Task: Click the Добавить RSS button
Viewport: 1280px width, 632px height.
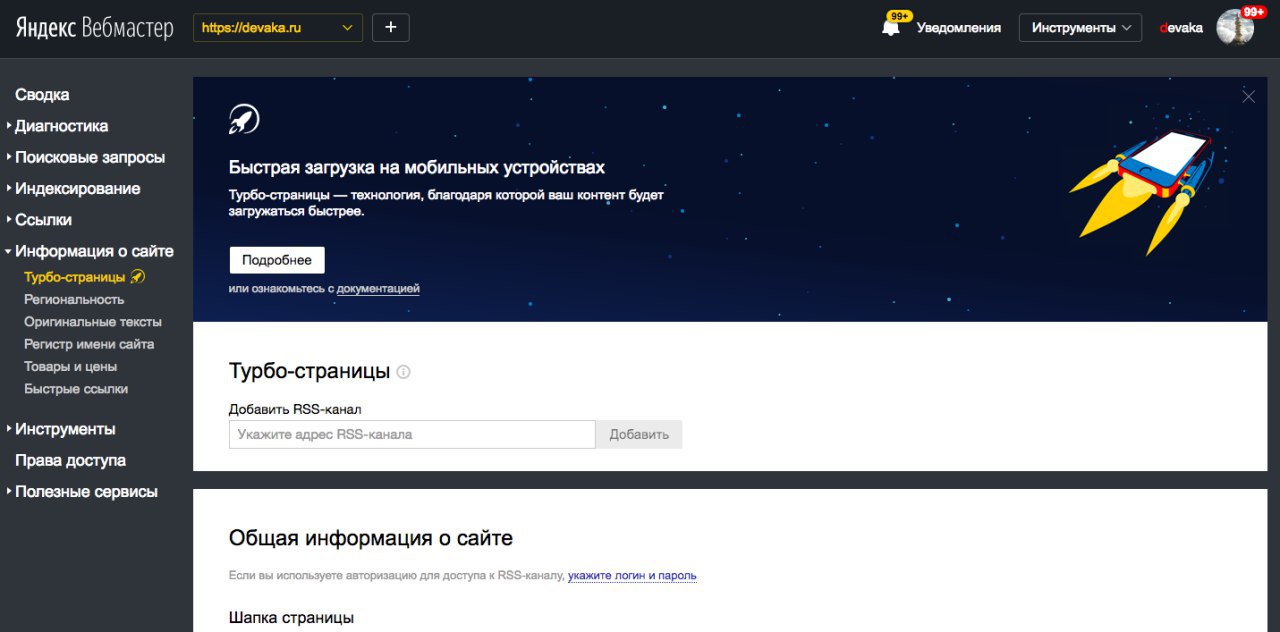Action: [639, 434]
